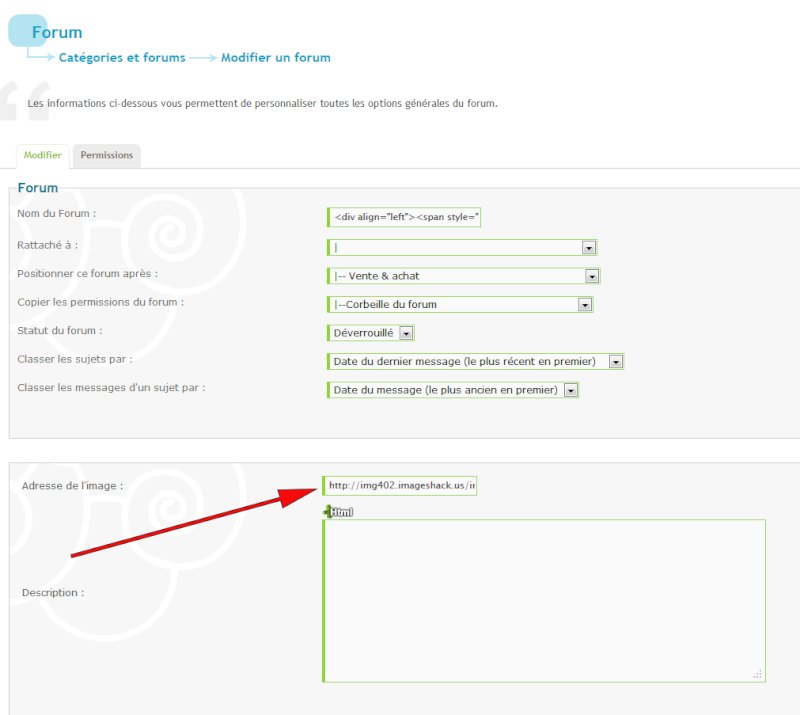This screenshot has height=715, width=800.
Task: Click the Adresse de l'image label
Action: tap(72, 486)
